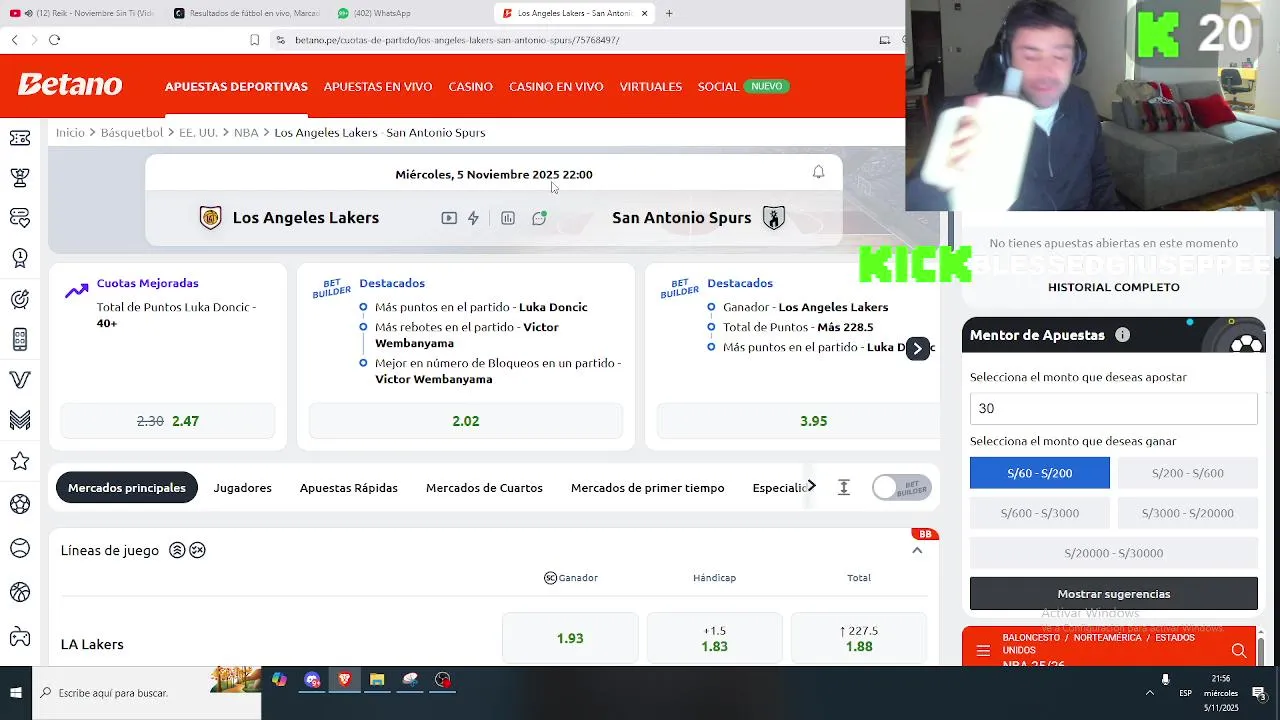This screenshot has height=720, width=1280.
Task: Open match statistics chart icon
Action: coord(508,218)
